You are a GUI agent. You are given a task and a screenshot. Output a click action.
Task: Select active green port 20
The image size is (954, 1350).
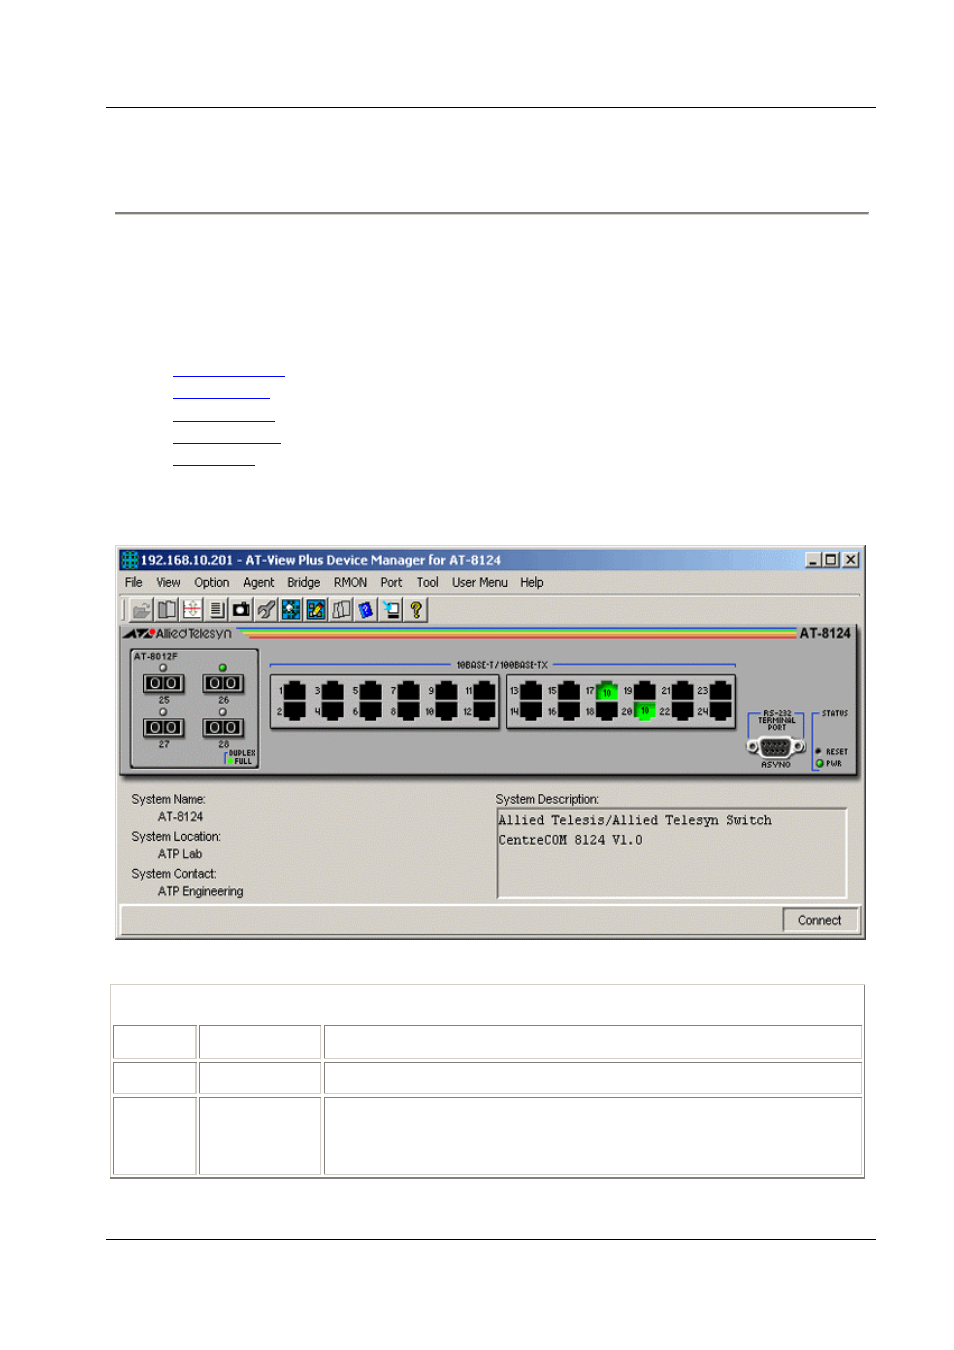coord(645,711)
